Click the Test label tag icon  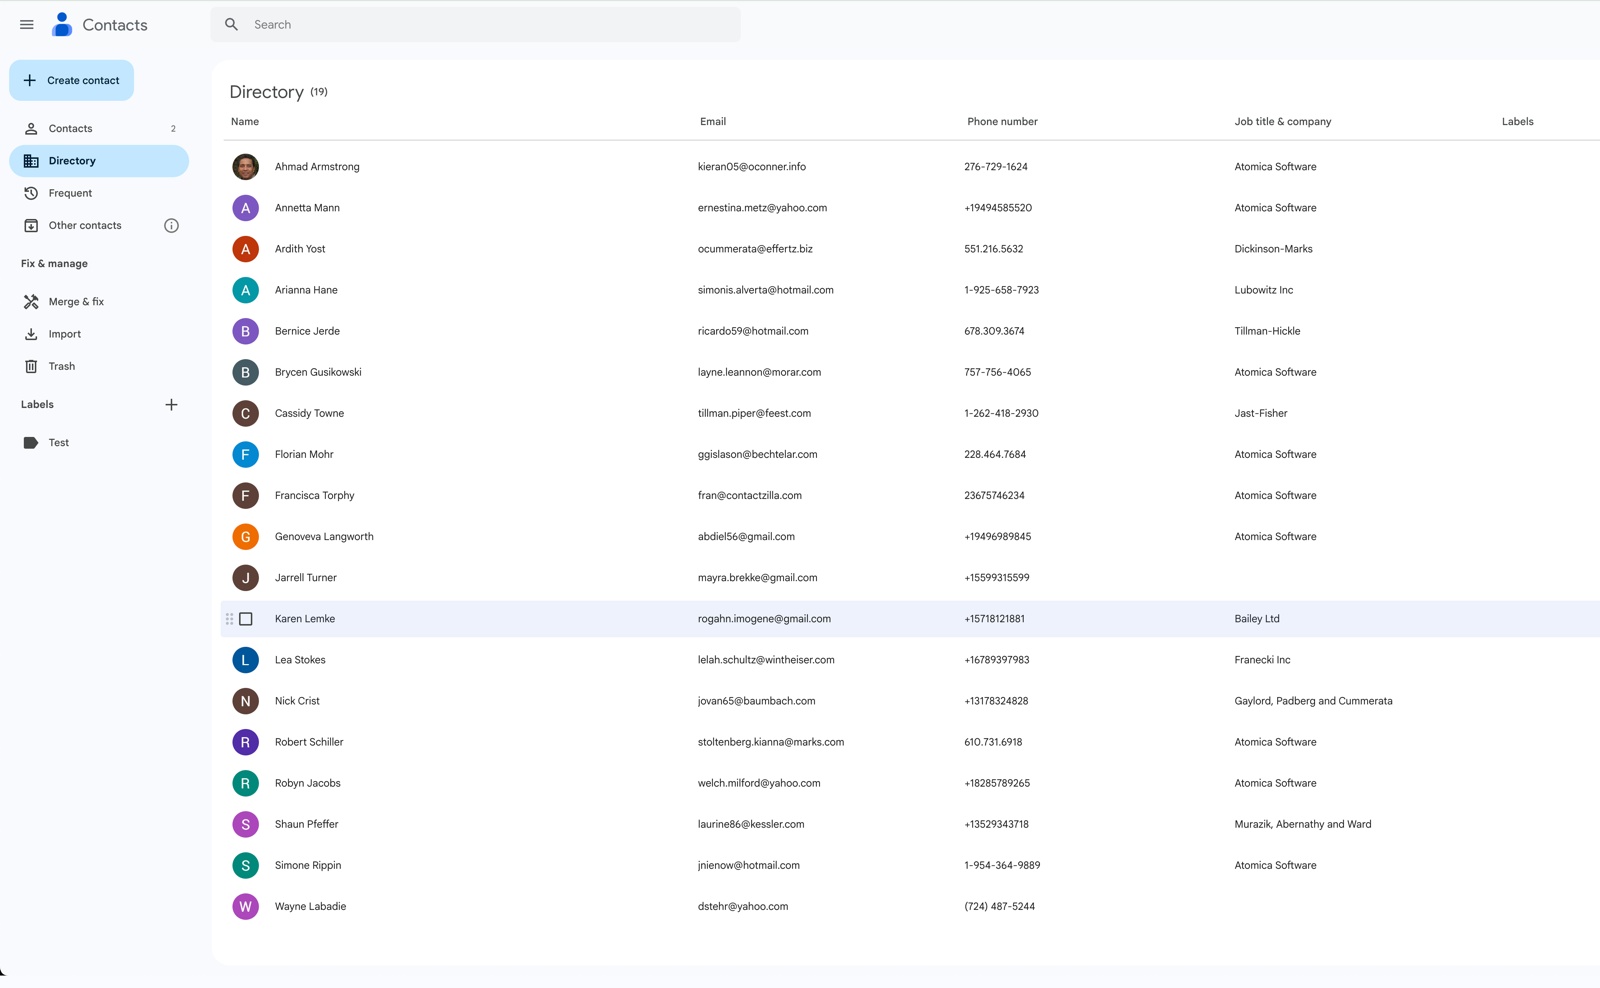click(31, 443)
